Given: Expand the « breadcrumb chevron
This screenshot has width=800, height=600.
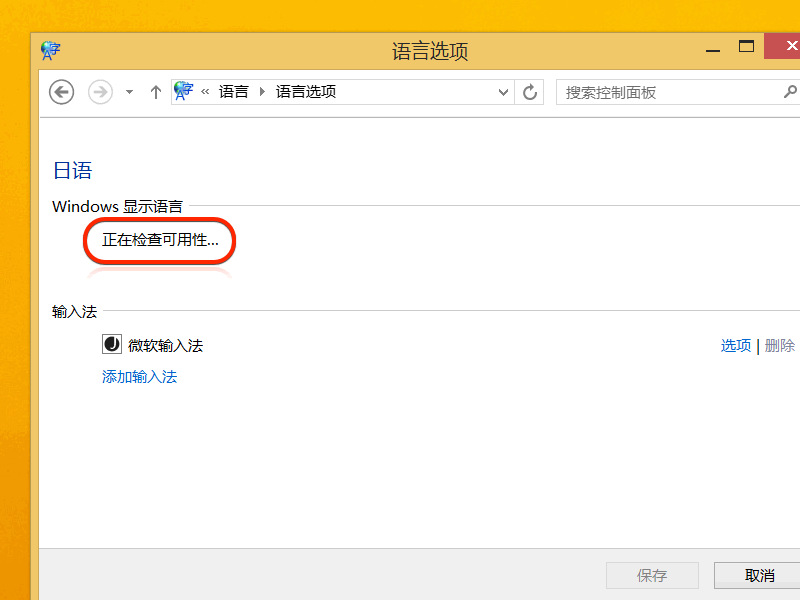Looking at the screenshot, I should 206,92.
